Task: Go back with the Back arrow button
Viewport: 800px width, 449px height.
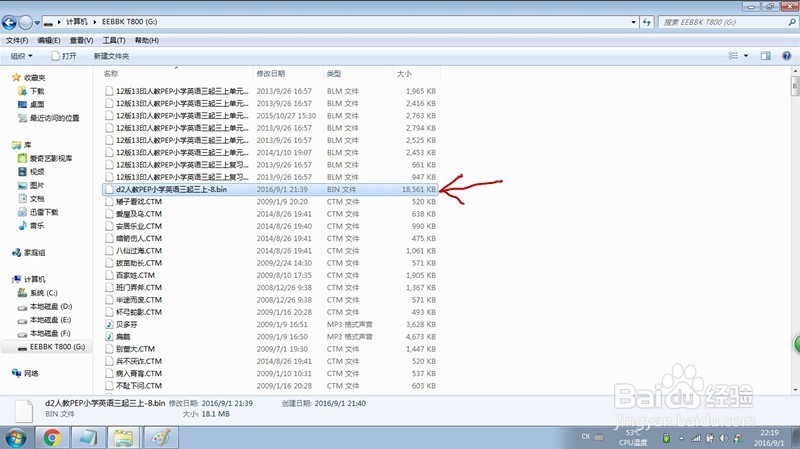Action: [x=9, y=22]
